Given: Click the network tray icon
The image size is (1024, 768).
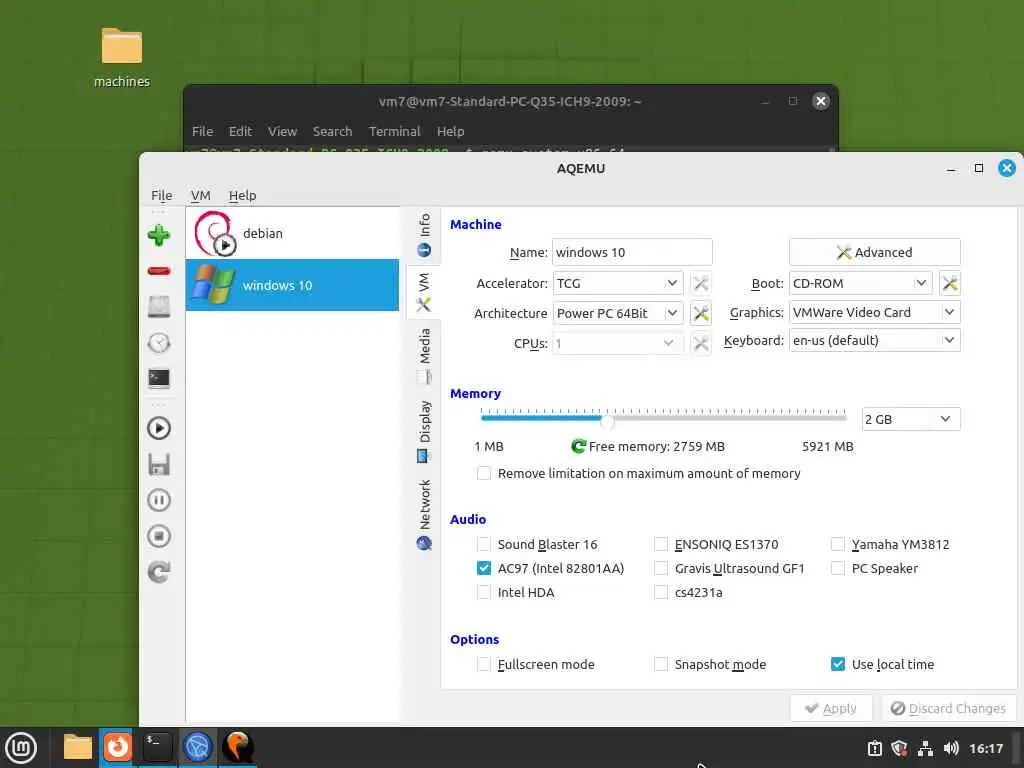Looking at the screenshot, I should (x=925, y=748).
